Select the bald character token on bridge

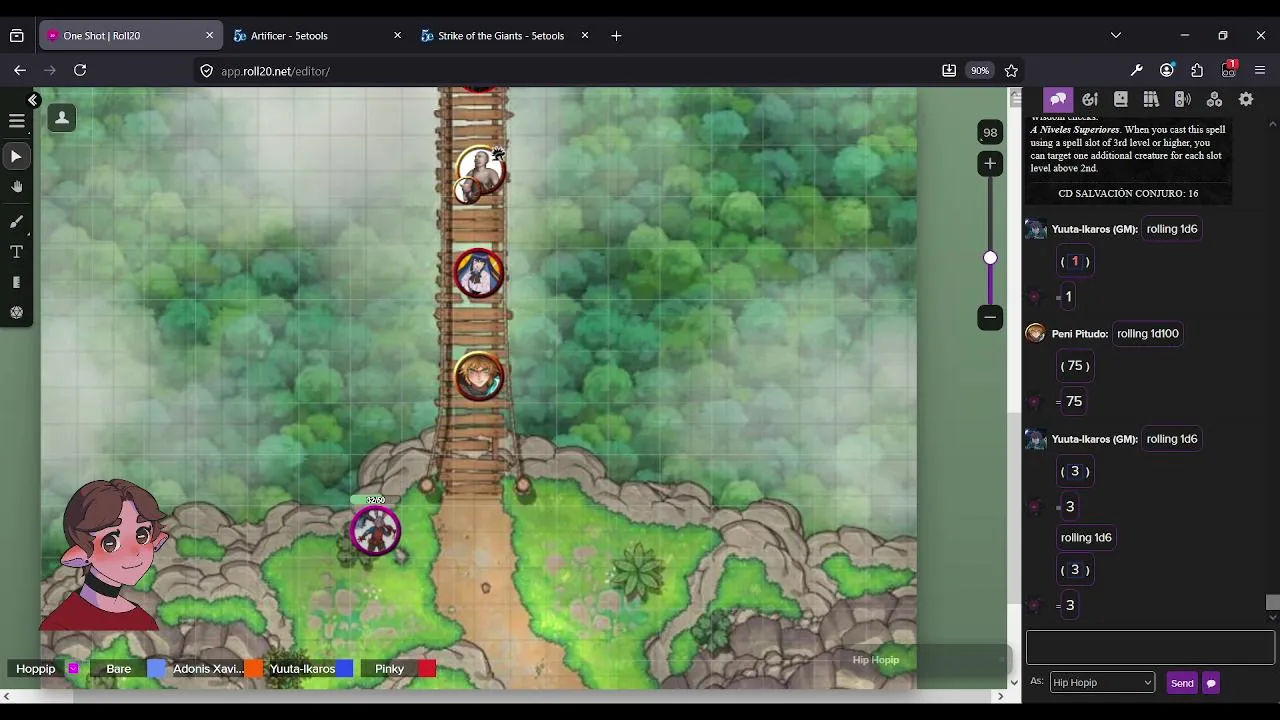(480, 172)
